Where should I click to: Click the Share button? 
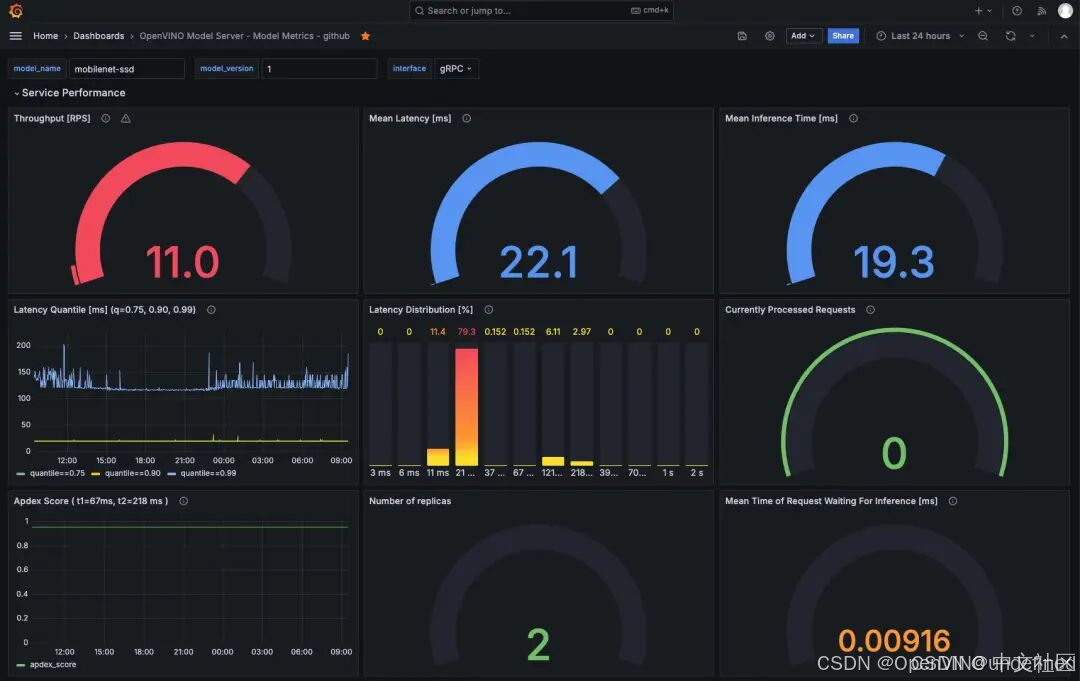click(x=842, y=36)
